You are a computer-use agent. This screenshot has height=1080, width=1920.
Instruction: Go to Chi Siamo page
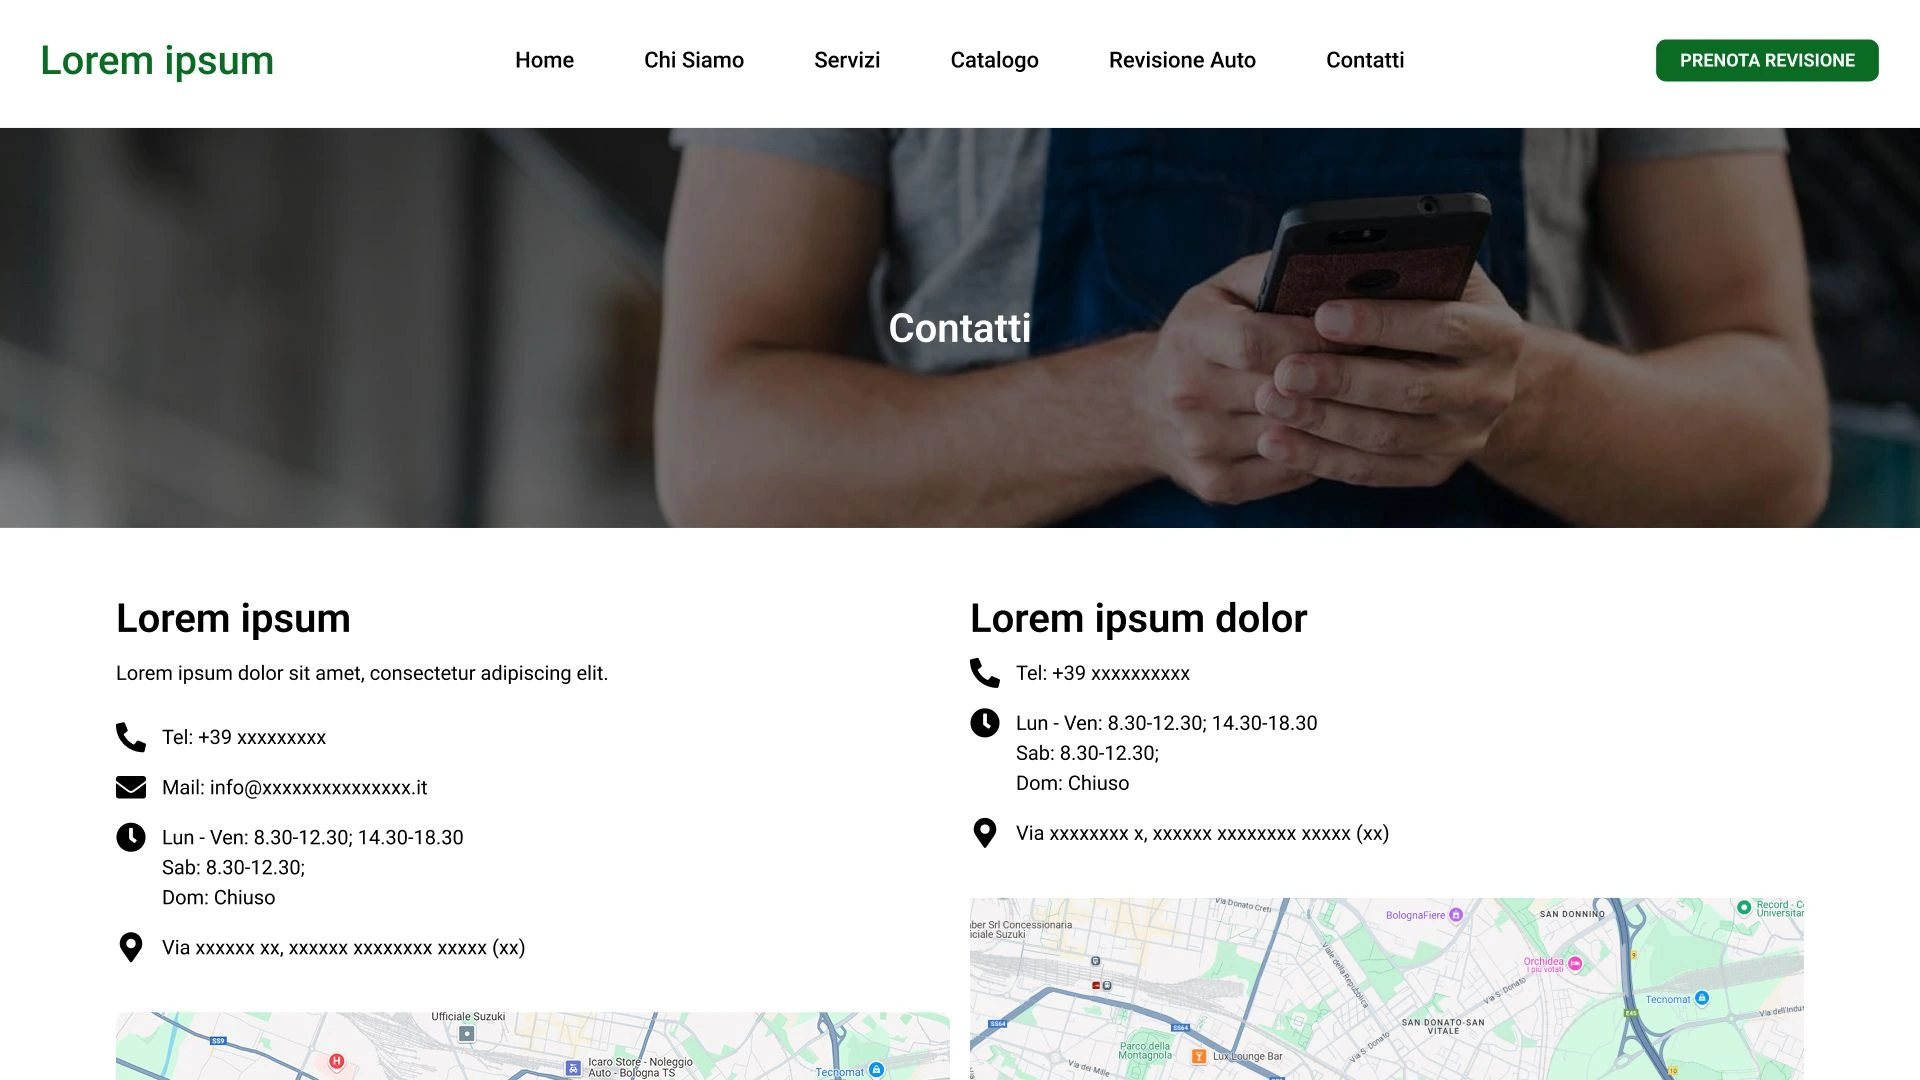tap(694, 60)
